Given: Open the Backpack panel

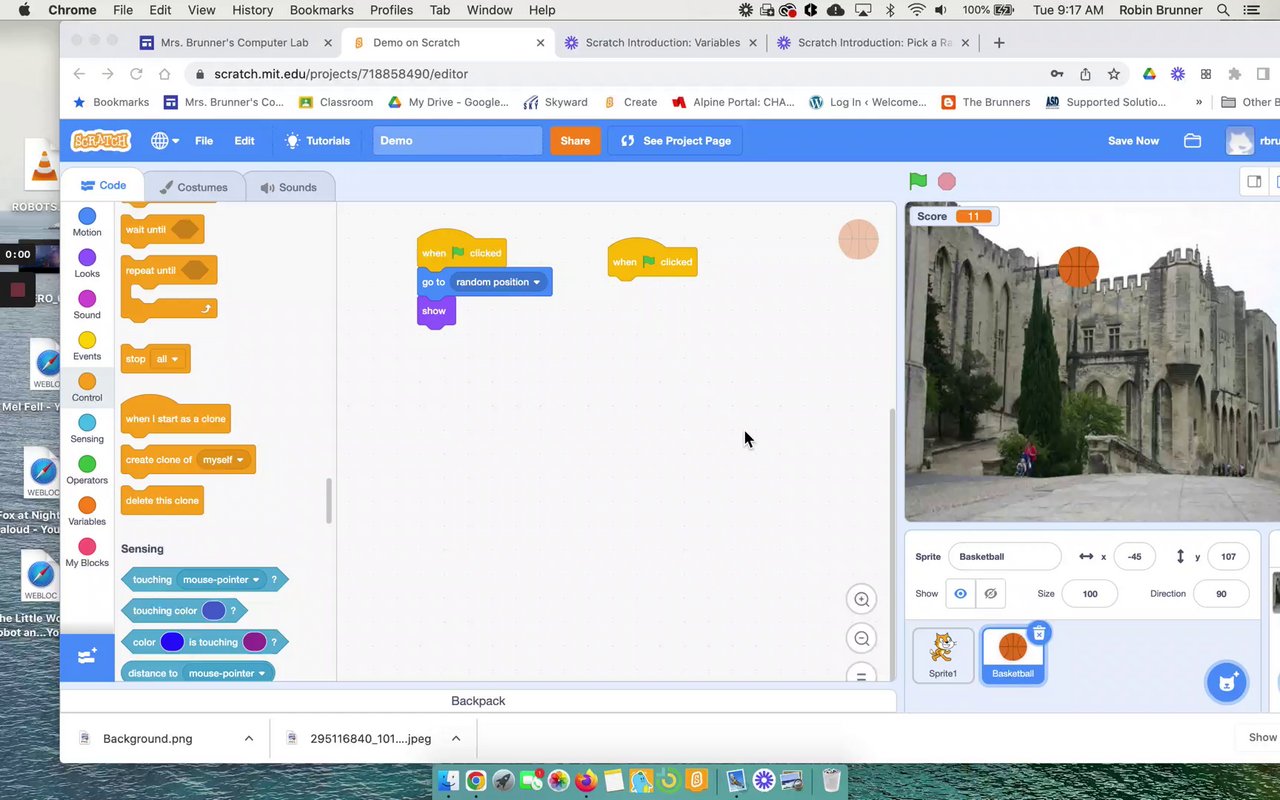Looking at the screenshot, I should 478,701.
